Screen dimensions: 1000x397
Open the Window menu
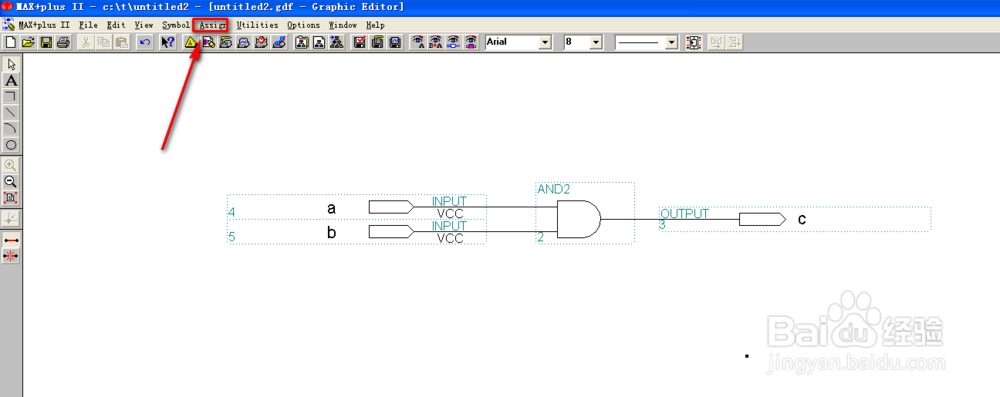(343, 25)
